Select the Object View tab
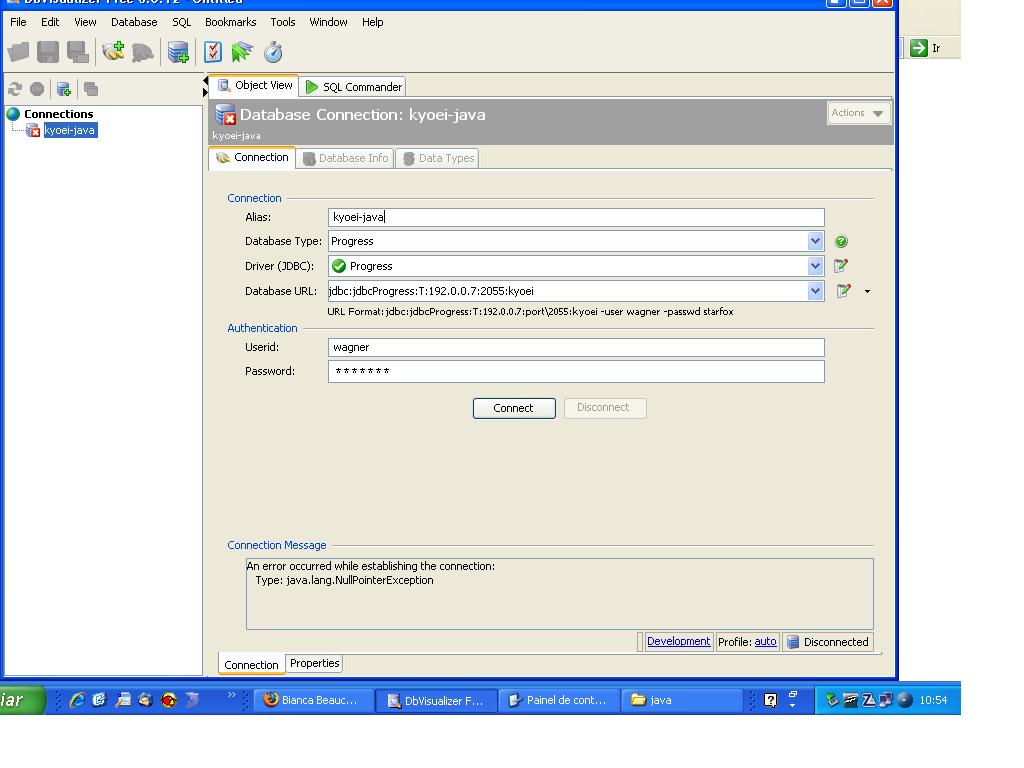1024x768 pixels. coord(255,86)
